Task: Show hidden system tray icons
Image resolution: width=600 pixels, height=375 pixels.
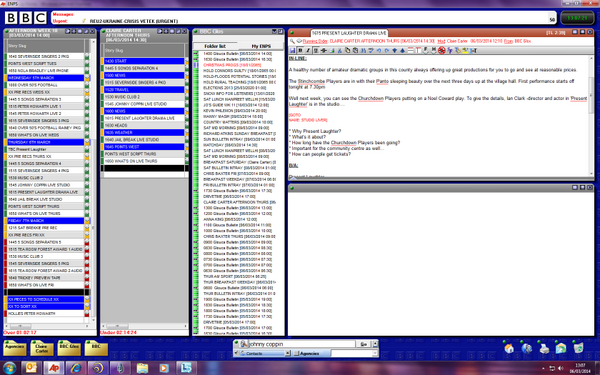Action: 544,368
